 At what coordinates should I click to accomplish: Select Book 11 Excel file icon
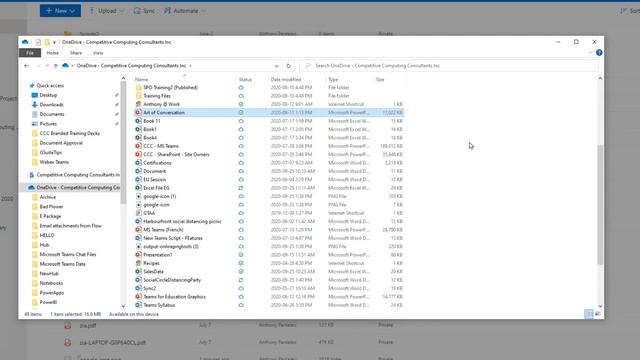click(x=138, y=121)
